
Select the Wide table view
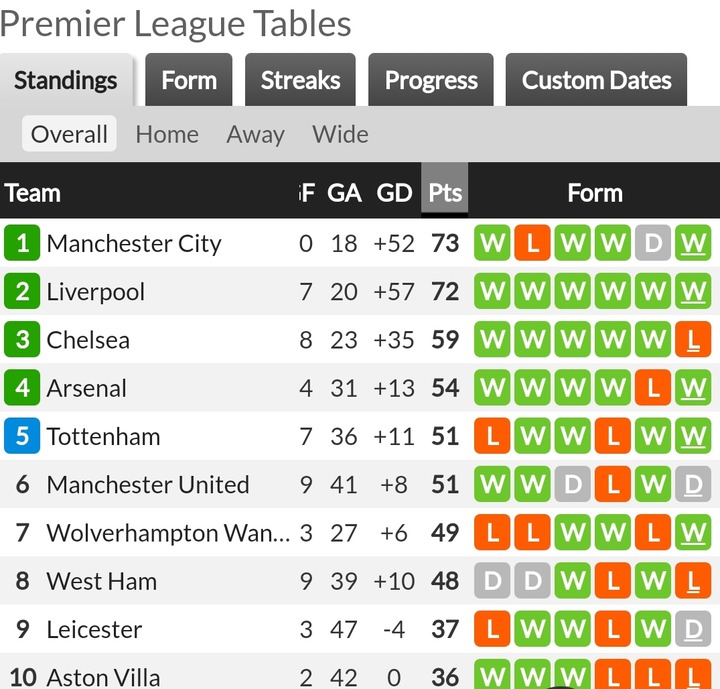coord(340,134)
